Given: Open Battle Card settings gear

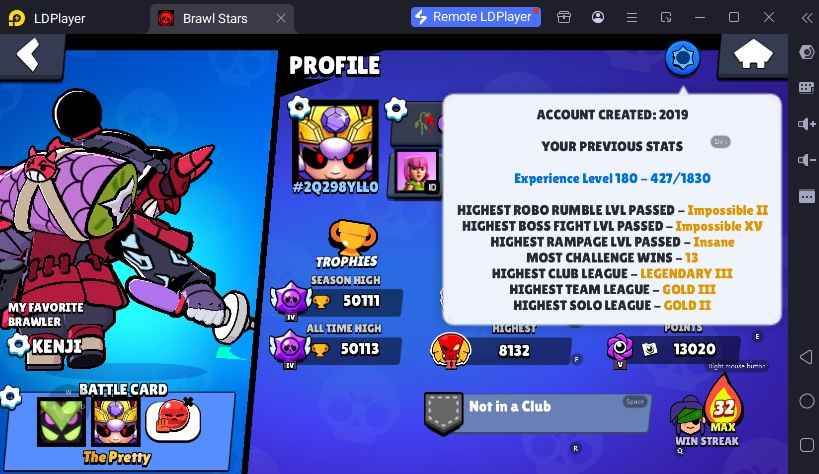Looking at the screenshot, I should (x=11, y=398).
